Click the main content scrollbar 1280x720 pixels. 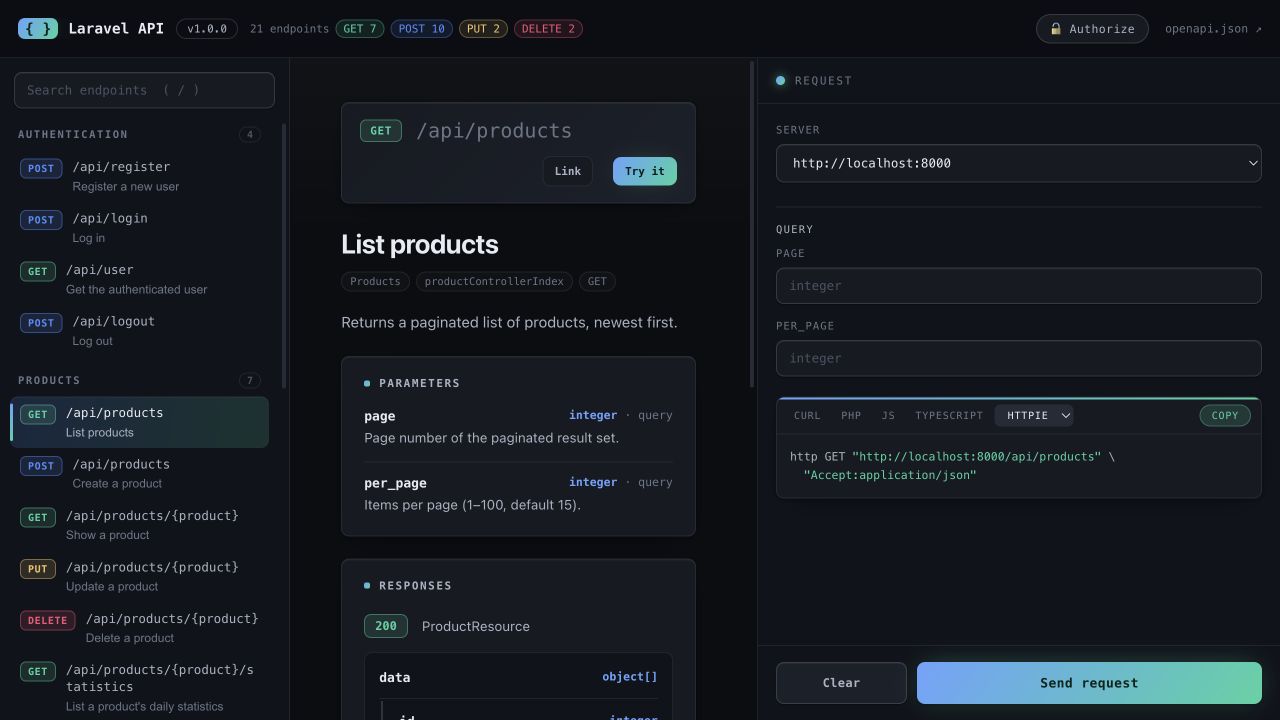point(753,224)
